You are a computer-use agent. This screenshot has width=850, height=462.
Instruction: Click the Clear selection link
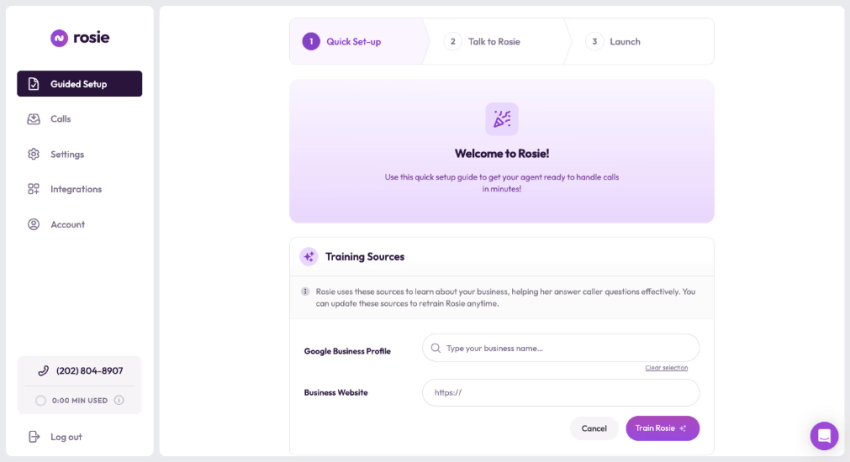(x=666, y=368)
